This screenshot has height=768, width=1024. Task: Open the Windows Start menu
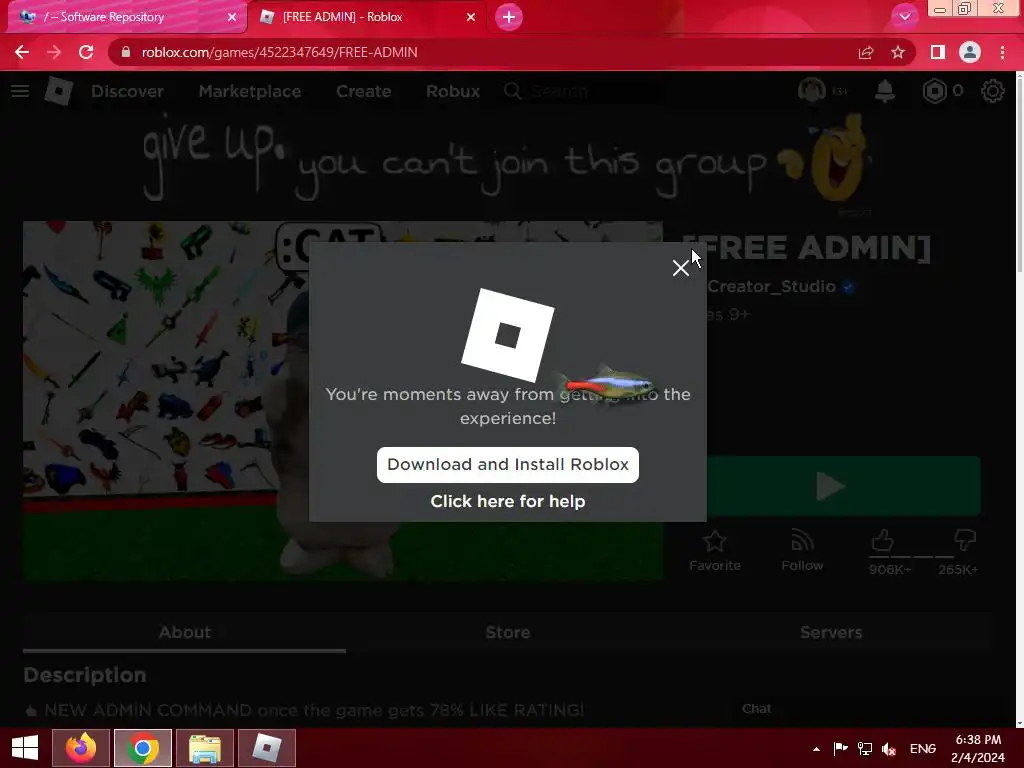coord(25,748)
